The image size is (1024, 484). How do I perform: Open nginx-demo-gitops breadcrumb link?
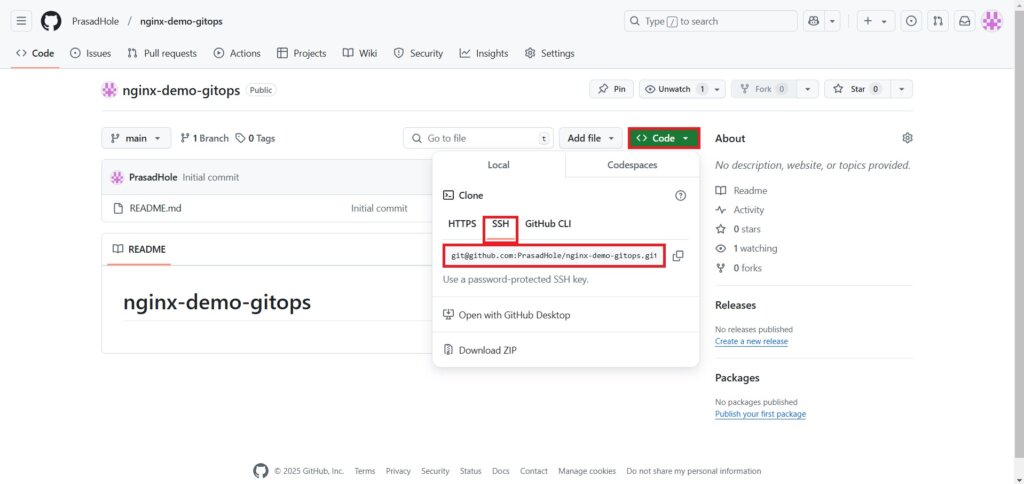[181, 21]
